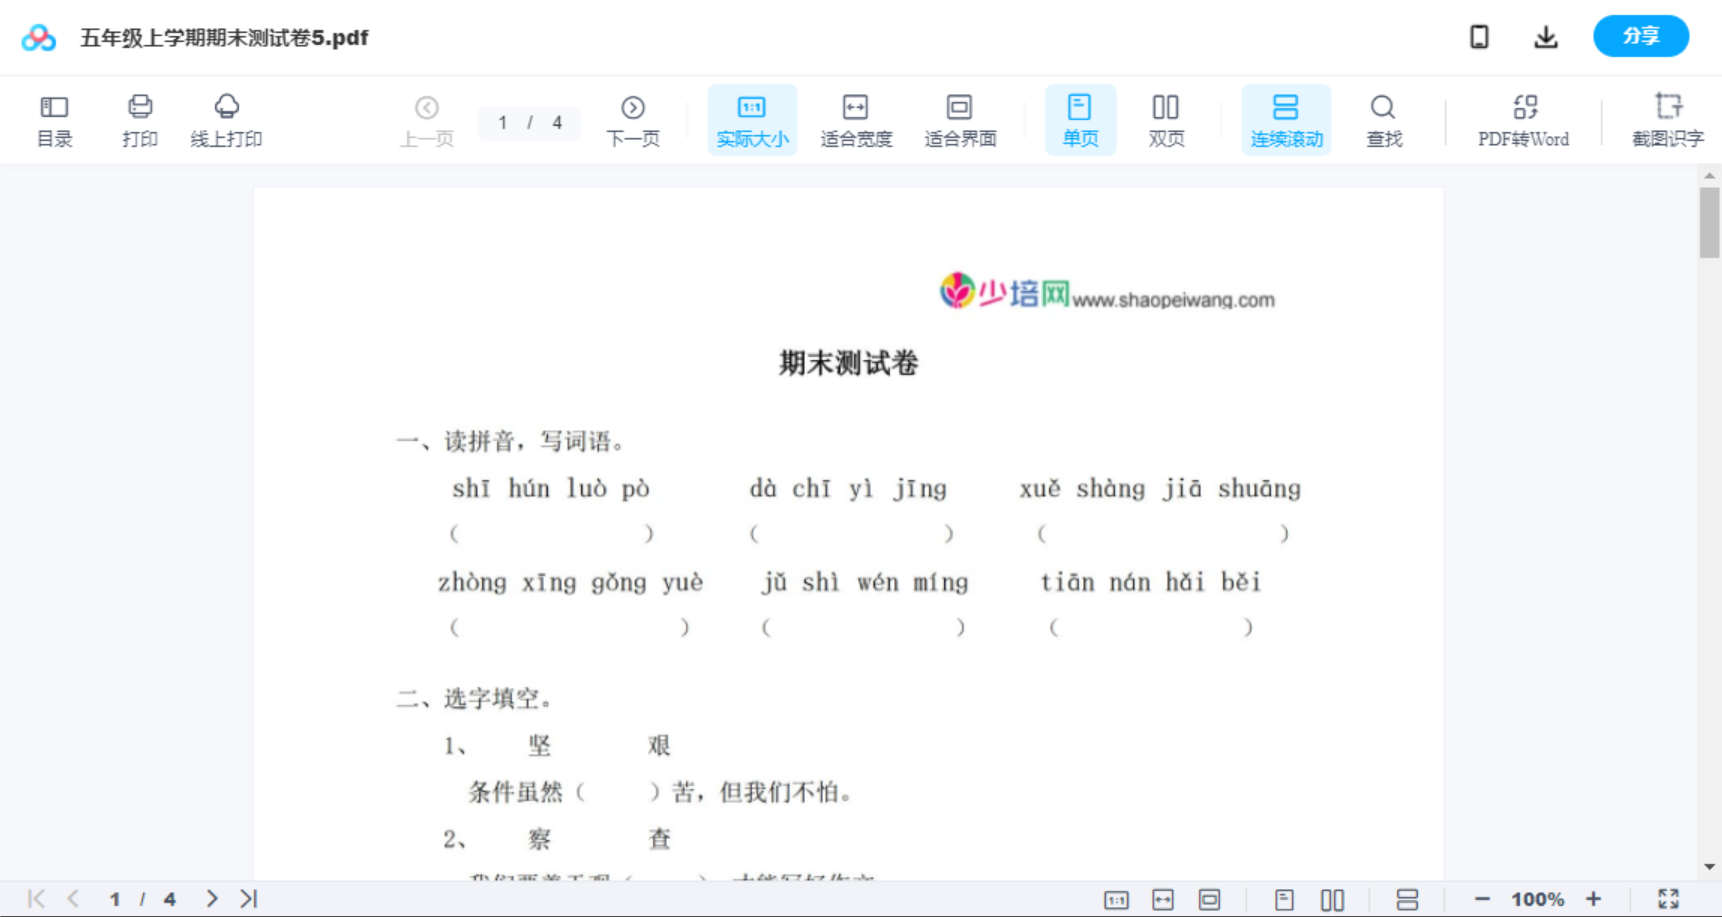Switch to mobile phone preview

click(x=1479, y=36)
